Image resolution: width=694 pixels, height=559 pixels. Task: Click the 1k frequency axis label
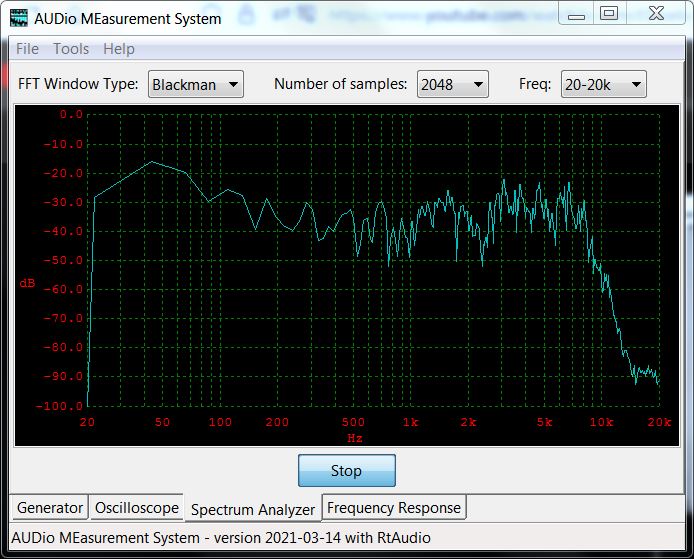pyautogui.click(x=410, y=422)
